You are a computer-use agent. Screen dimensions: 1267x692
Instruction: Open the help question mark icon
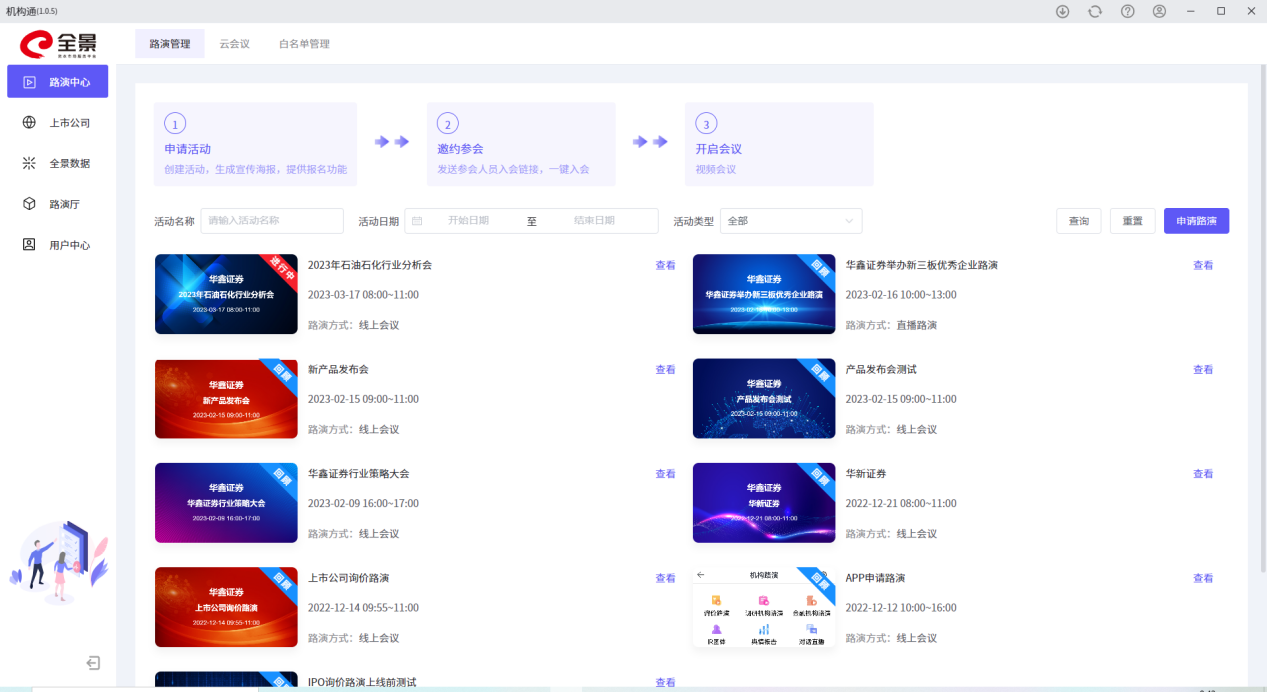(x=1128, y=11)
